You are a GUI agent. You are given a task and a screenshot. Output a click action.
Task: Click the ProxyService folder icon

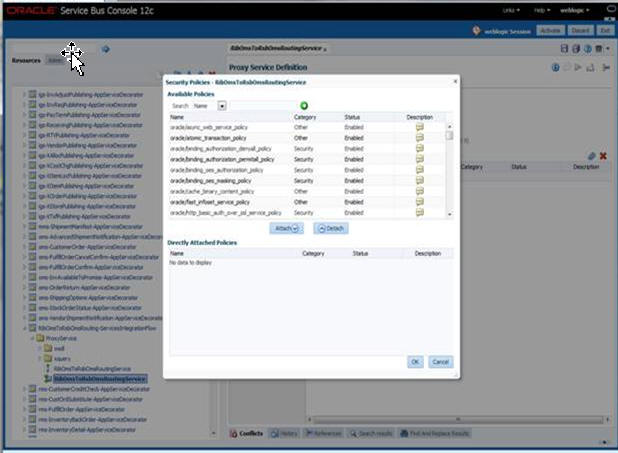point(40,338)
